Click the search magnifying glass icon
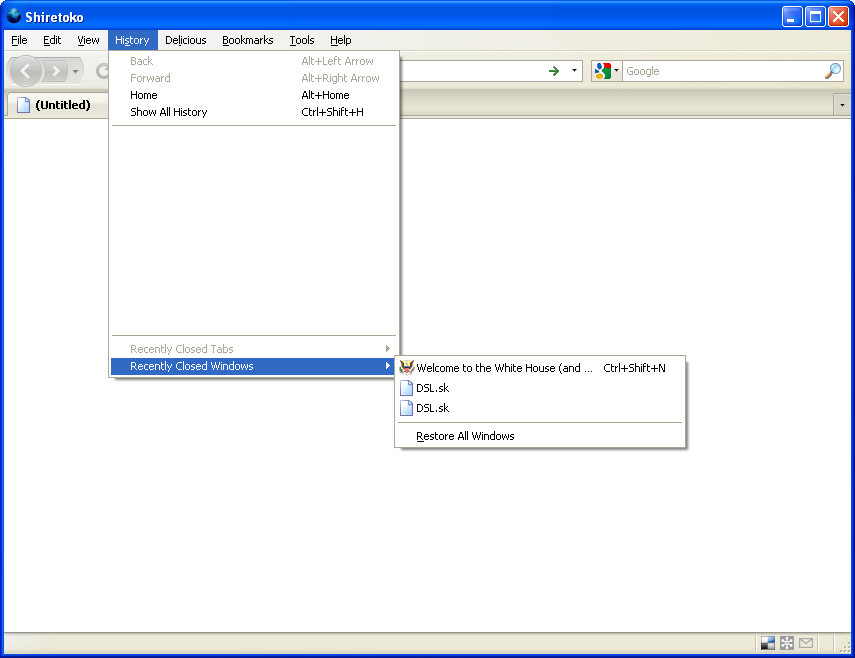Screen dimensions: 855x658 (832, 71)
